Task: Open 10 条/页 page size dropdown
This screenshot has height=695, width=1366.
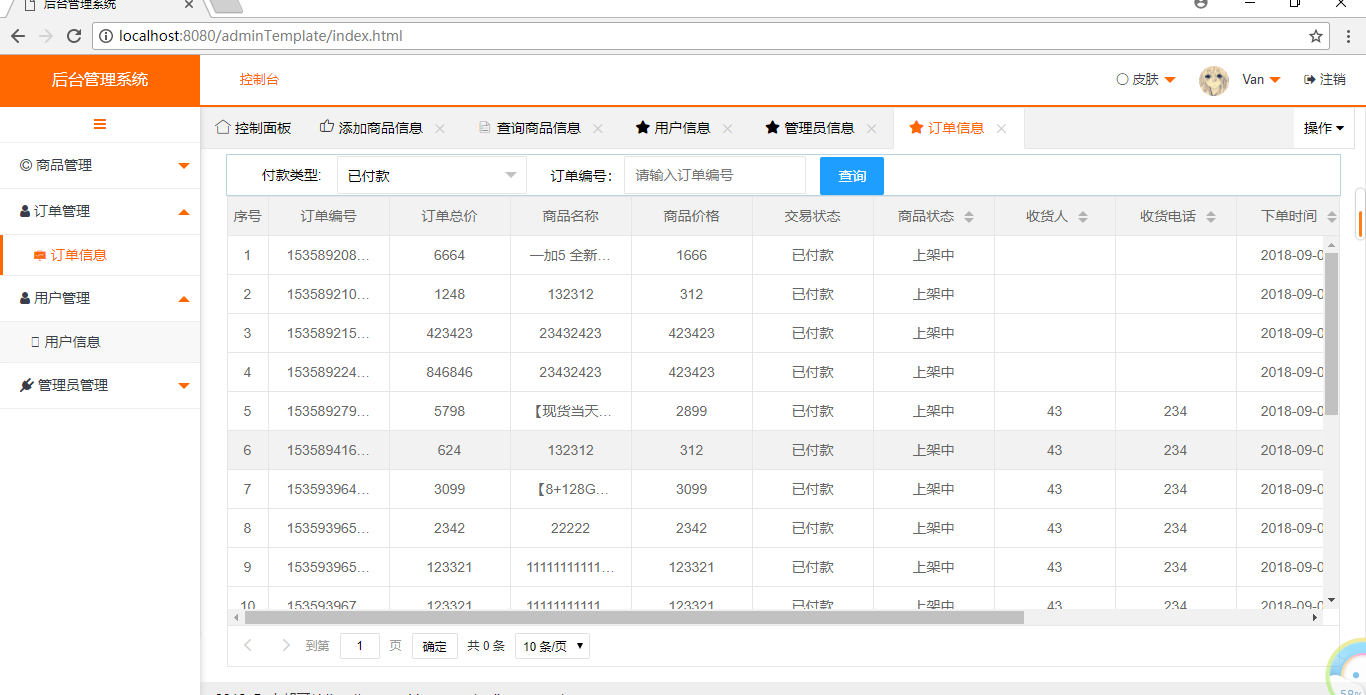Action: point(552,646)
